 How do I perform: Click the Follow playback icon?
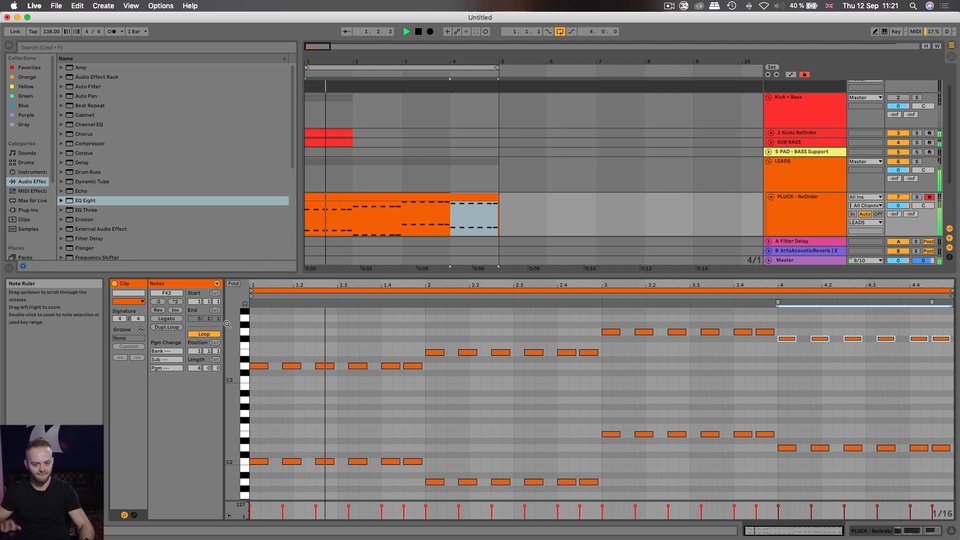346,31
